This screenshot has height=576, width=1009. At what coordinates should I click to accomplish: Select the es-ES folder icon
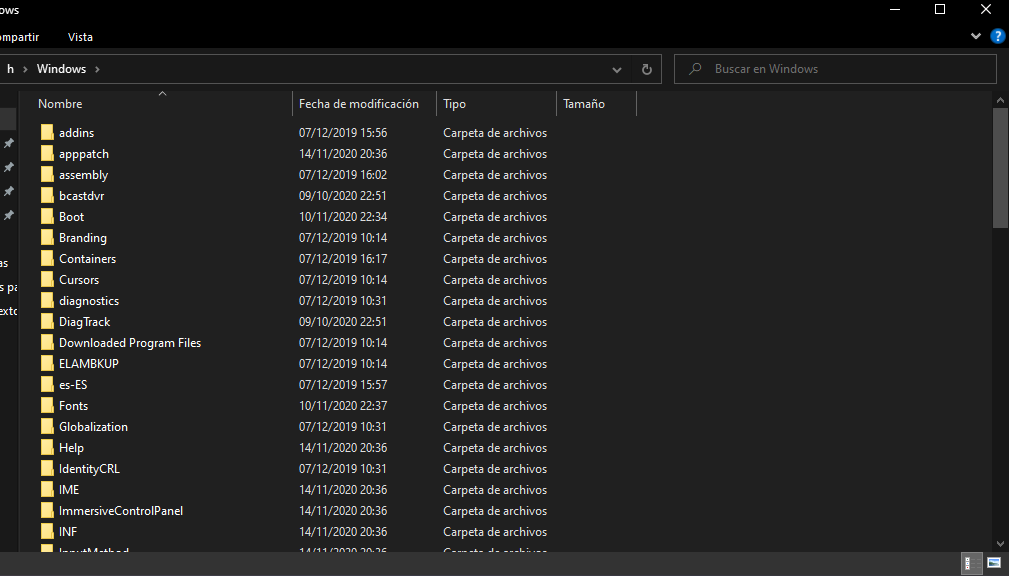(x=47, y=385)
